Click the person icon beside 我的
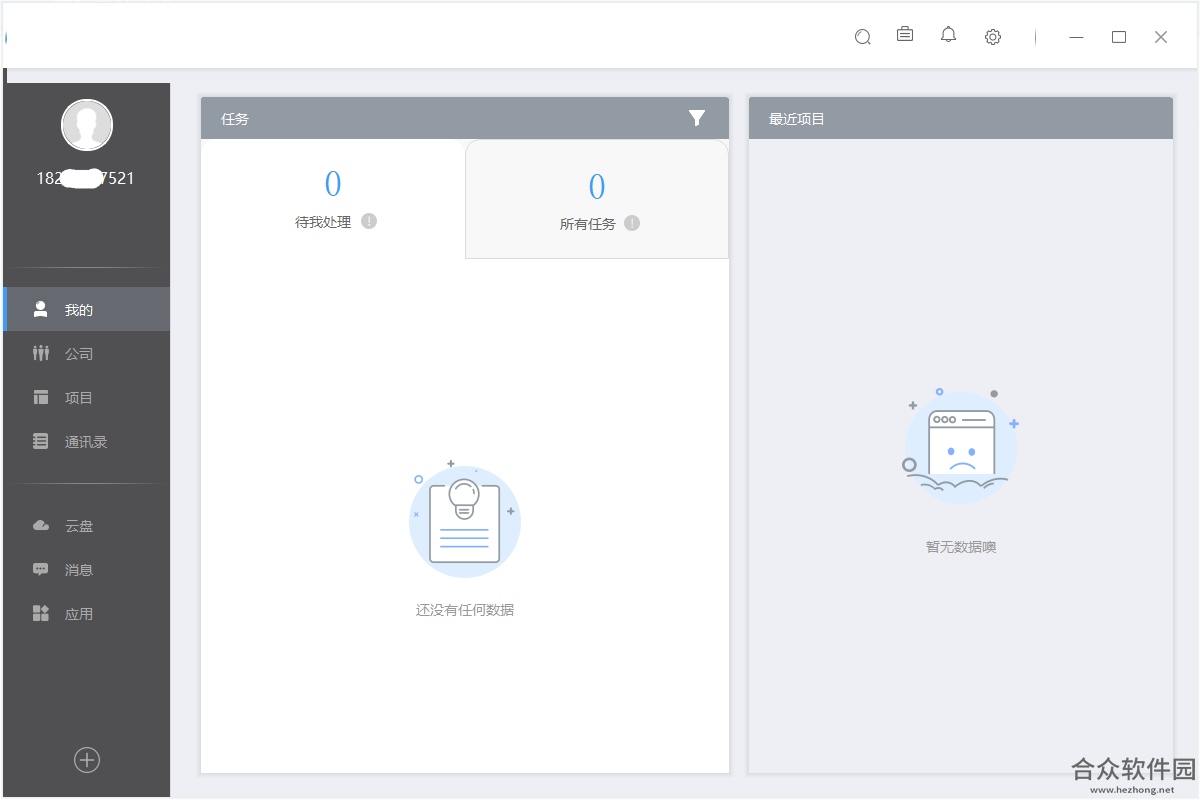The image size is (1200, 800). pyautogui.click(x=41, y=309)
